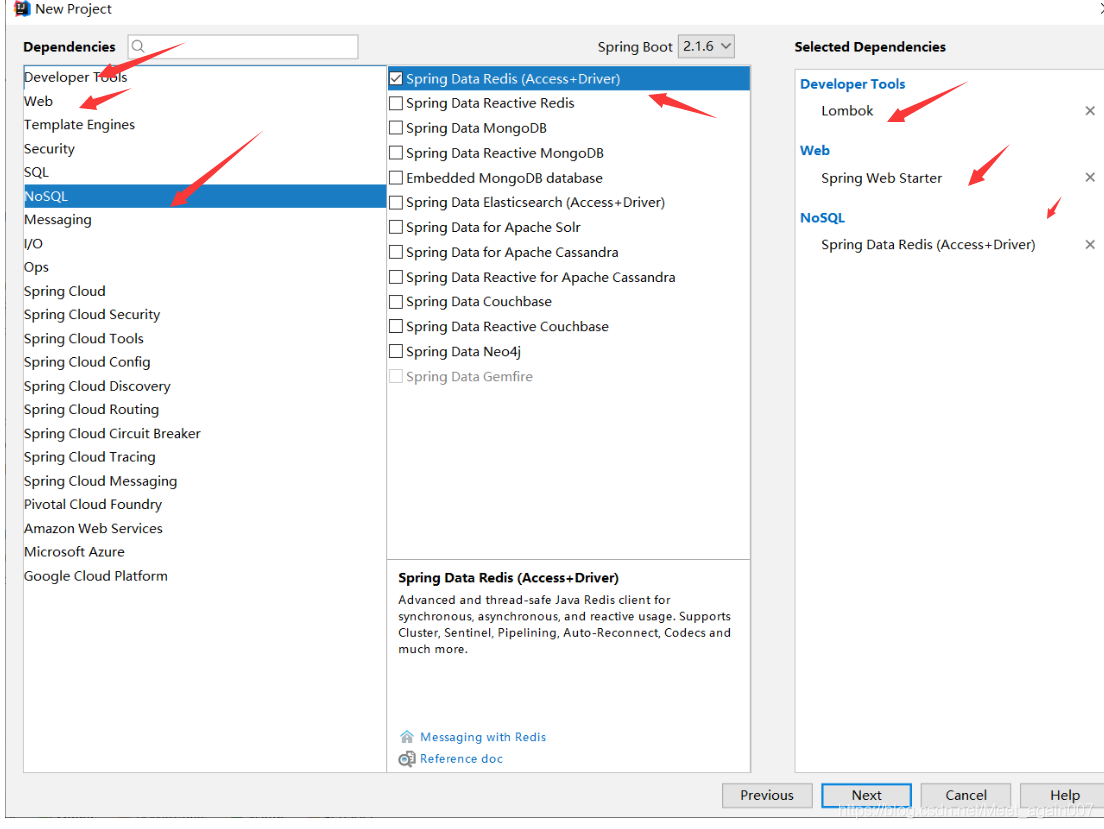Click the Reference doc icon
This screenshot has width=1104, height=829.
click(x=406, y=759)
